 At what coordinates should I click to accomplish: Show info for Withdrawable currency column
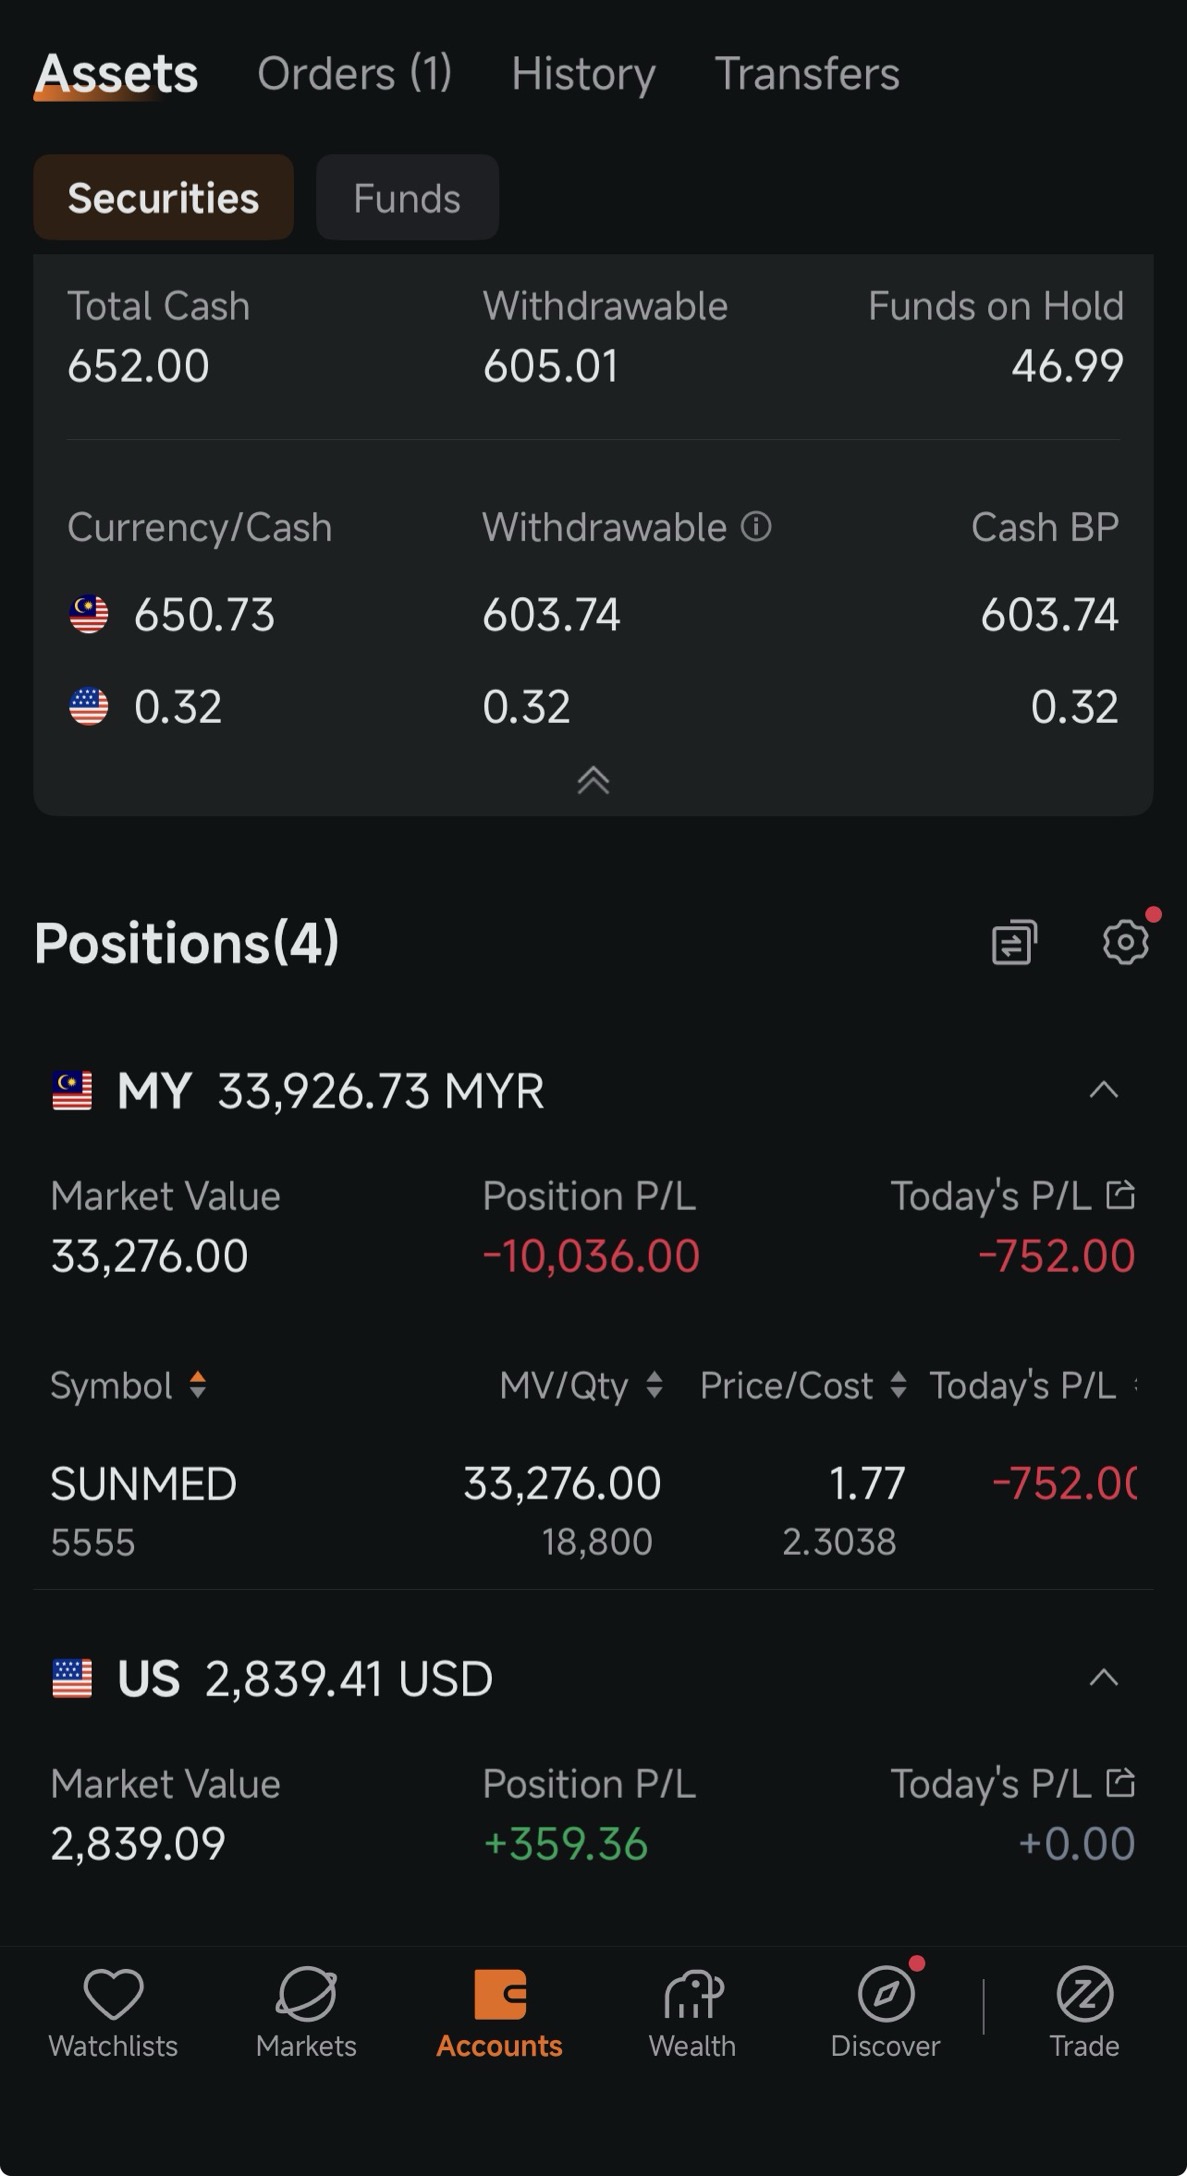[756, 526]
